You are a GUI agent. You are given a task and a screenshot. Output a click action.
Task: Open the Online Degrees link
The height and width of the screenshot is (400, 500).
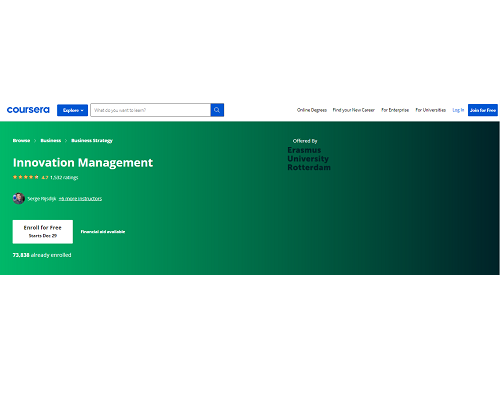click(312, 110)
